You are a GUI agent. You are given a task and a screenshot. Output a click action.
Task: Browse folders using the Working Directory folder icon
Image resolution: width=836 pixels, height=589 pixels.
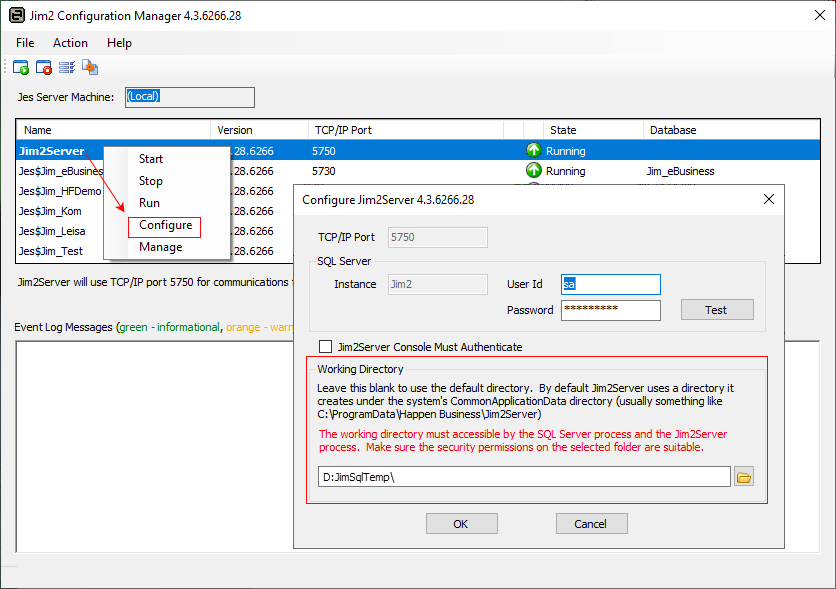pyautogui.click(x=744, y=476)
